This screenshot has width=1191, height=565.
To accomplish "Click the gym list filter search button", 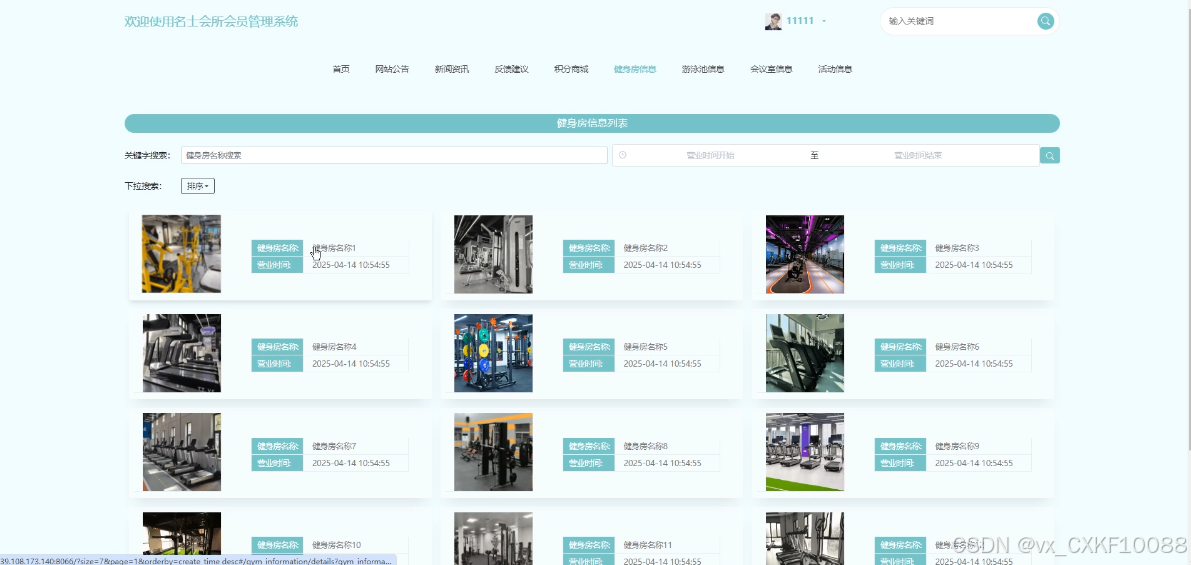I will click(1050, 156).
